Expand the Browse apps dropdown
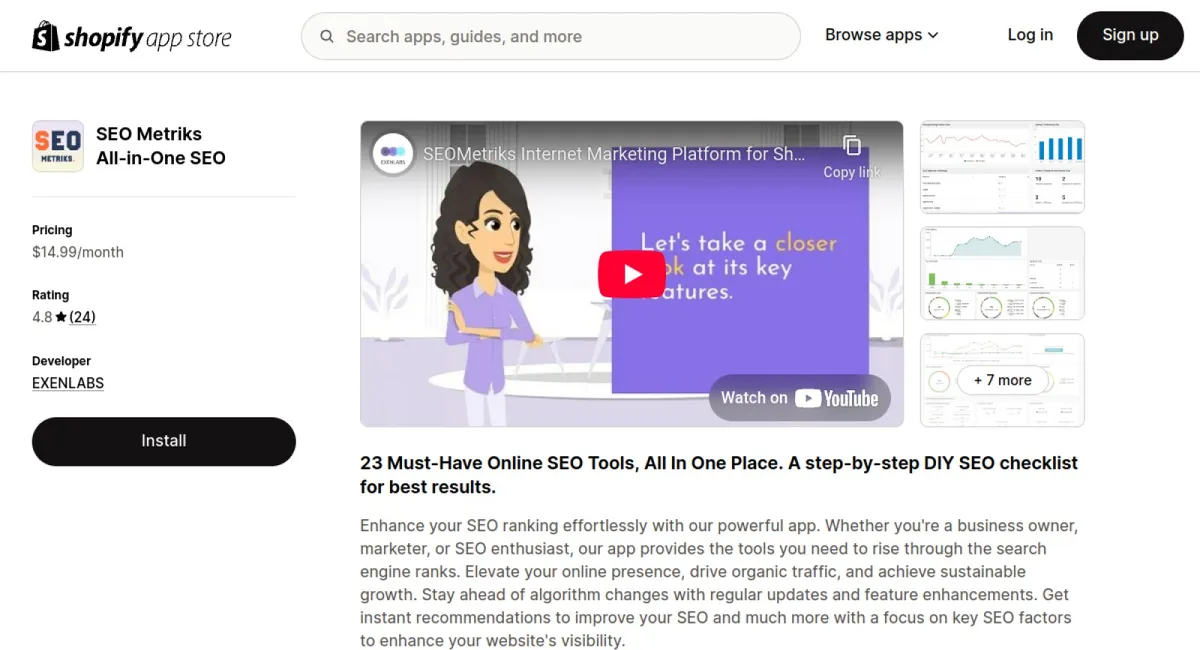Image resolution: width=1200 pixels, height=650 pixels. click(x=882, y=35)
